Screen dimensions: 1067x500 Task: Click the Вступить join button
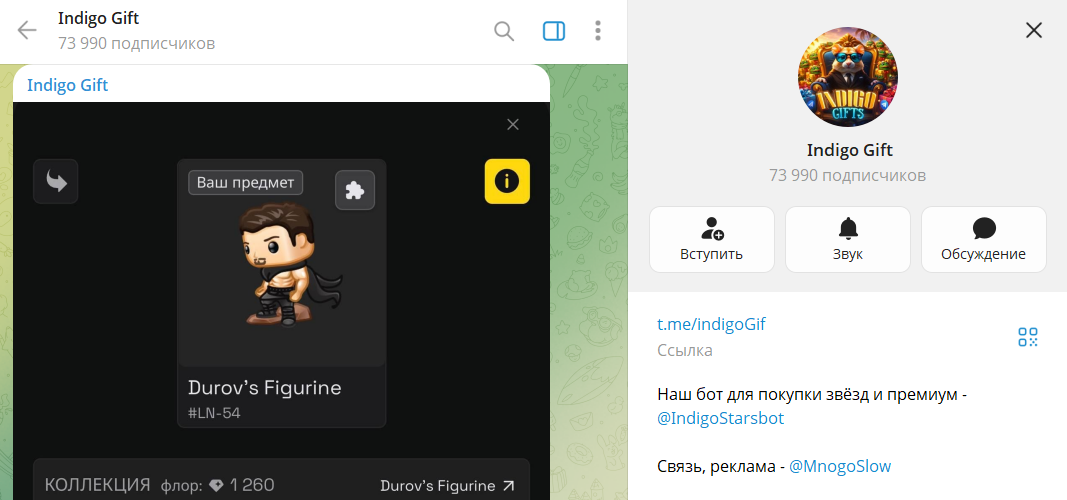(x=712, y=239)
